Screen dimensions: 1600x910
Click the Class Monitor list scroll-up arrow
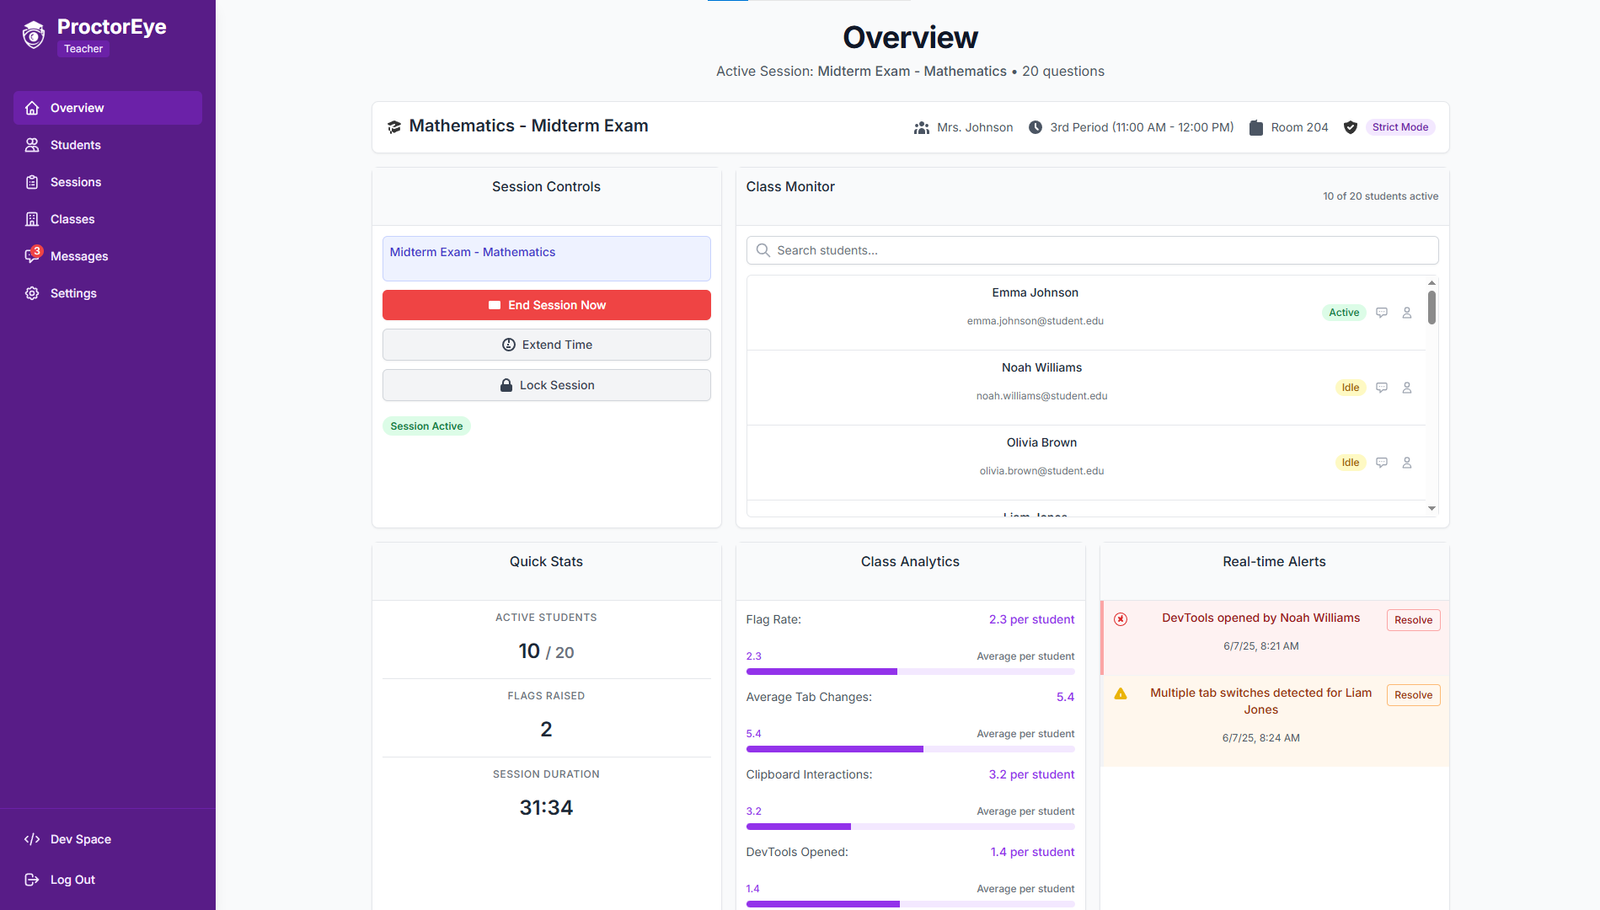[1432, 282]
